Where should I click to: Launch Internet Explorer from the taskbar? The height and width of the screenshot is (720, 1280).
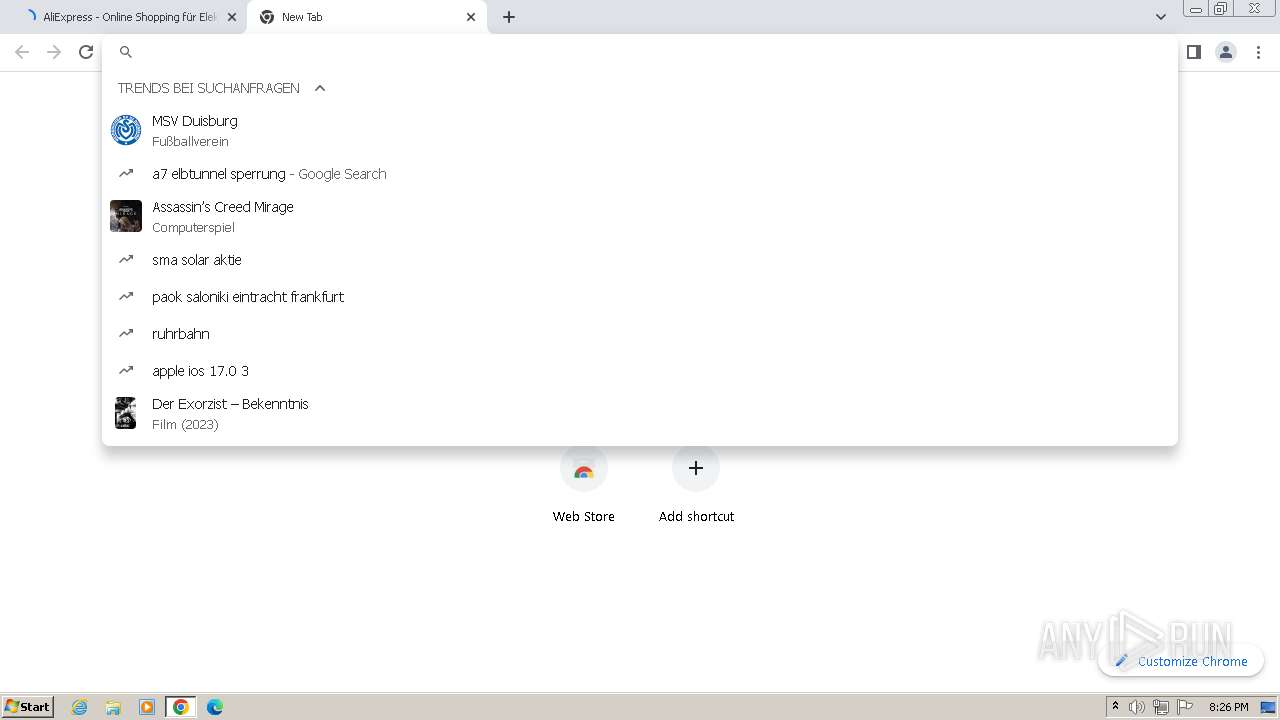point(80,707)
